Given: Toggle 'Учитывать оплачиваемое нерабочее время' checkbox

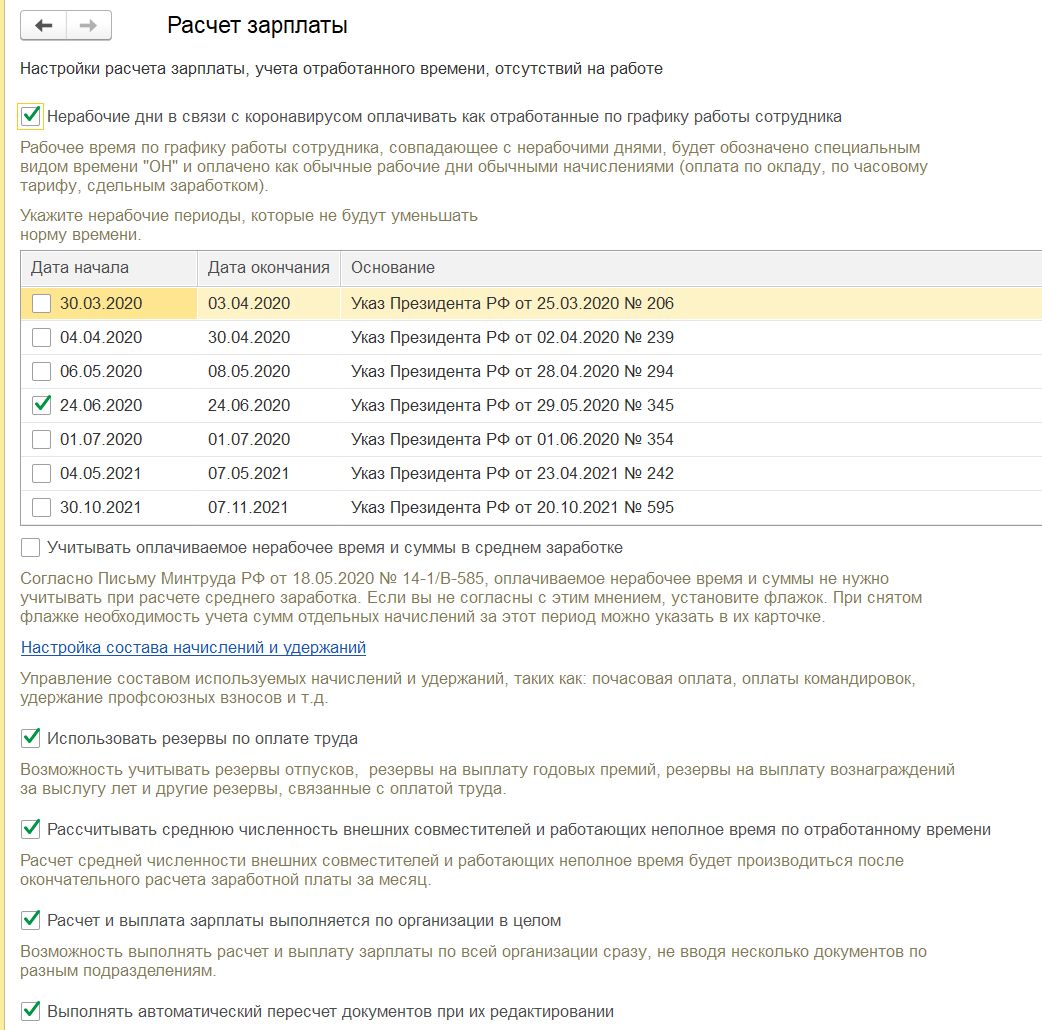Looking at the screenshot, I should click(x=31, y=548).
